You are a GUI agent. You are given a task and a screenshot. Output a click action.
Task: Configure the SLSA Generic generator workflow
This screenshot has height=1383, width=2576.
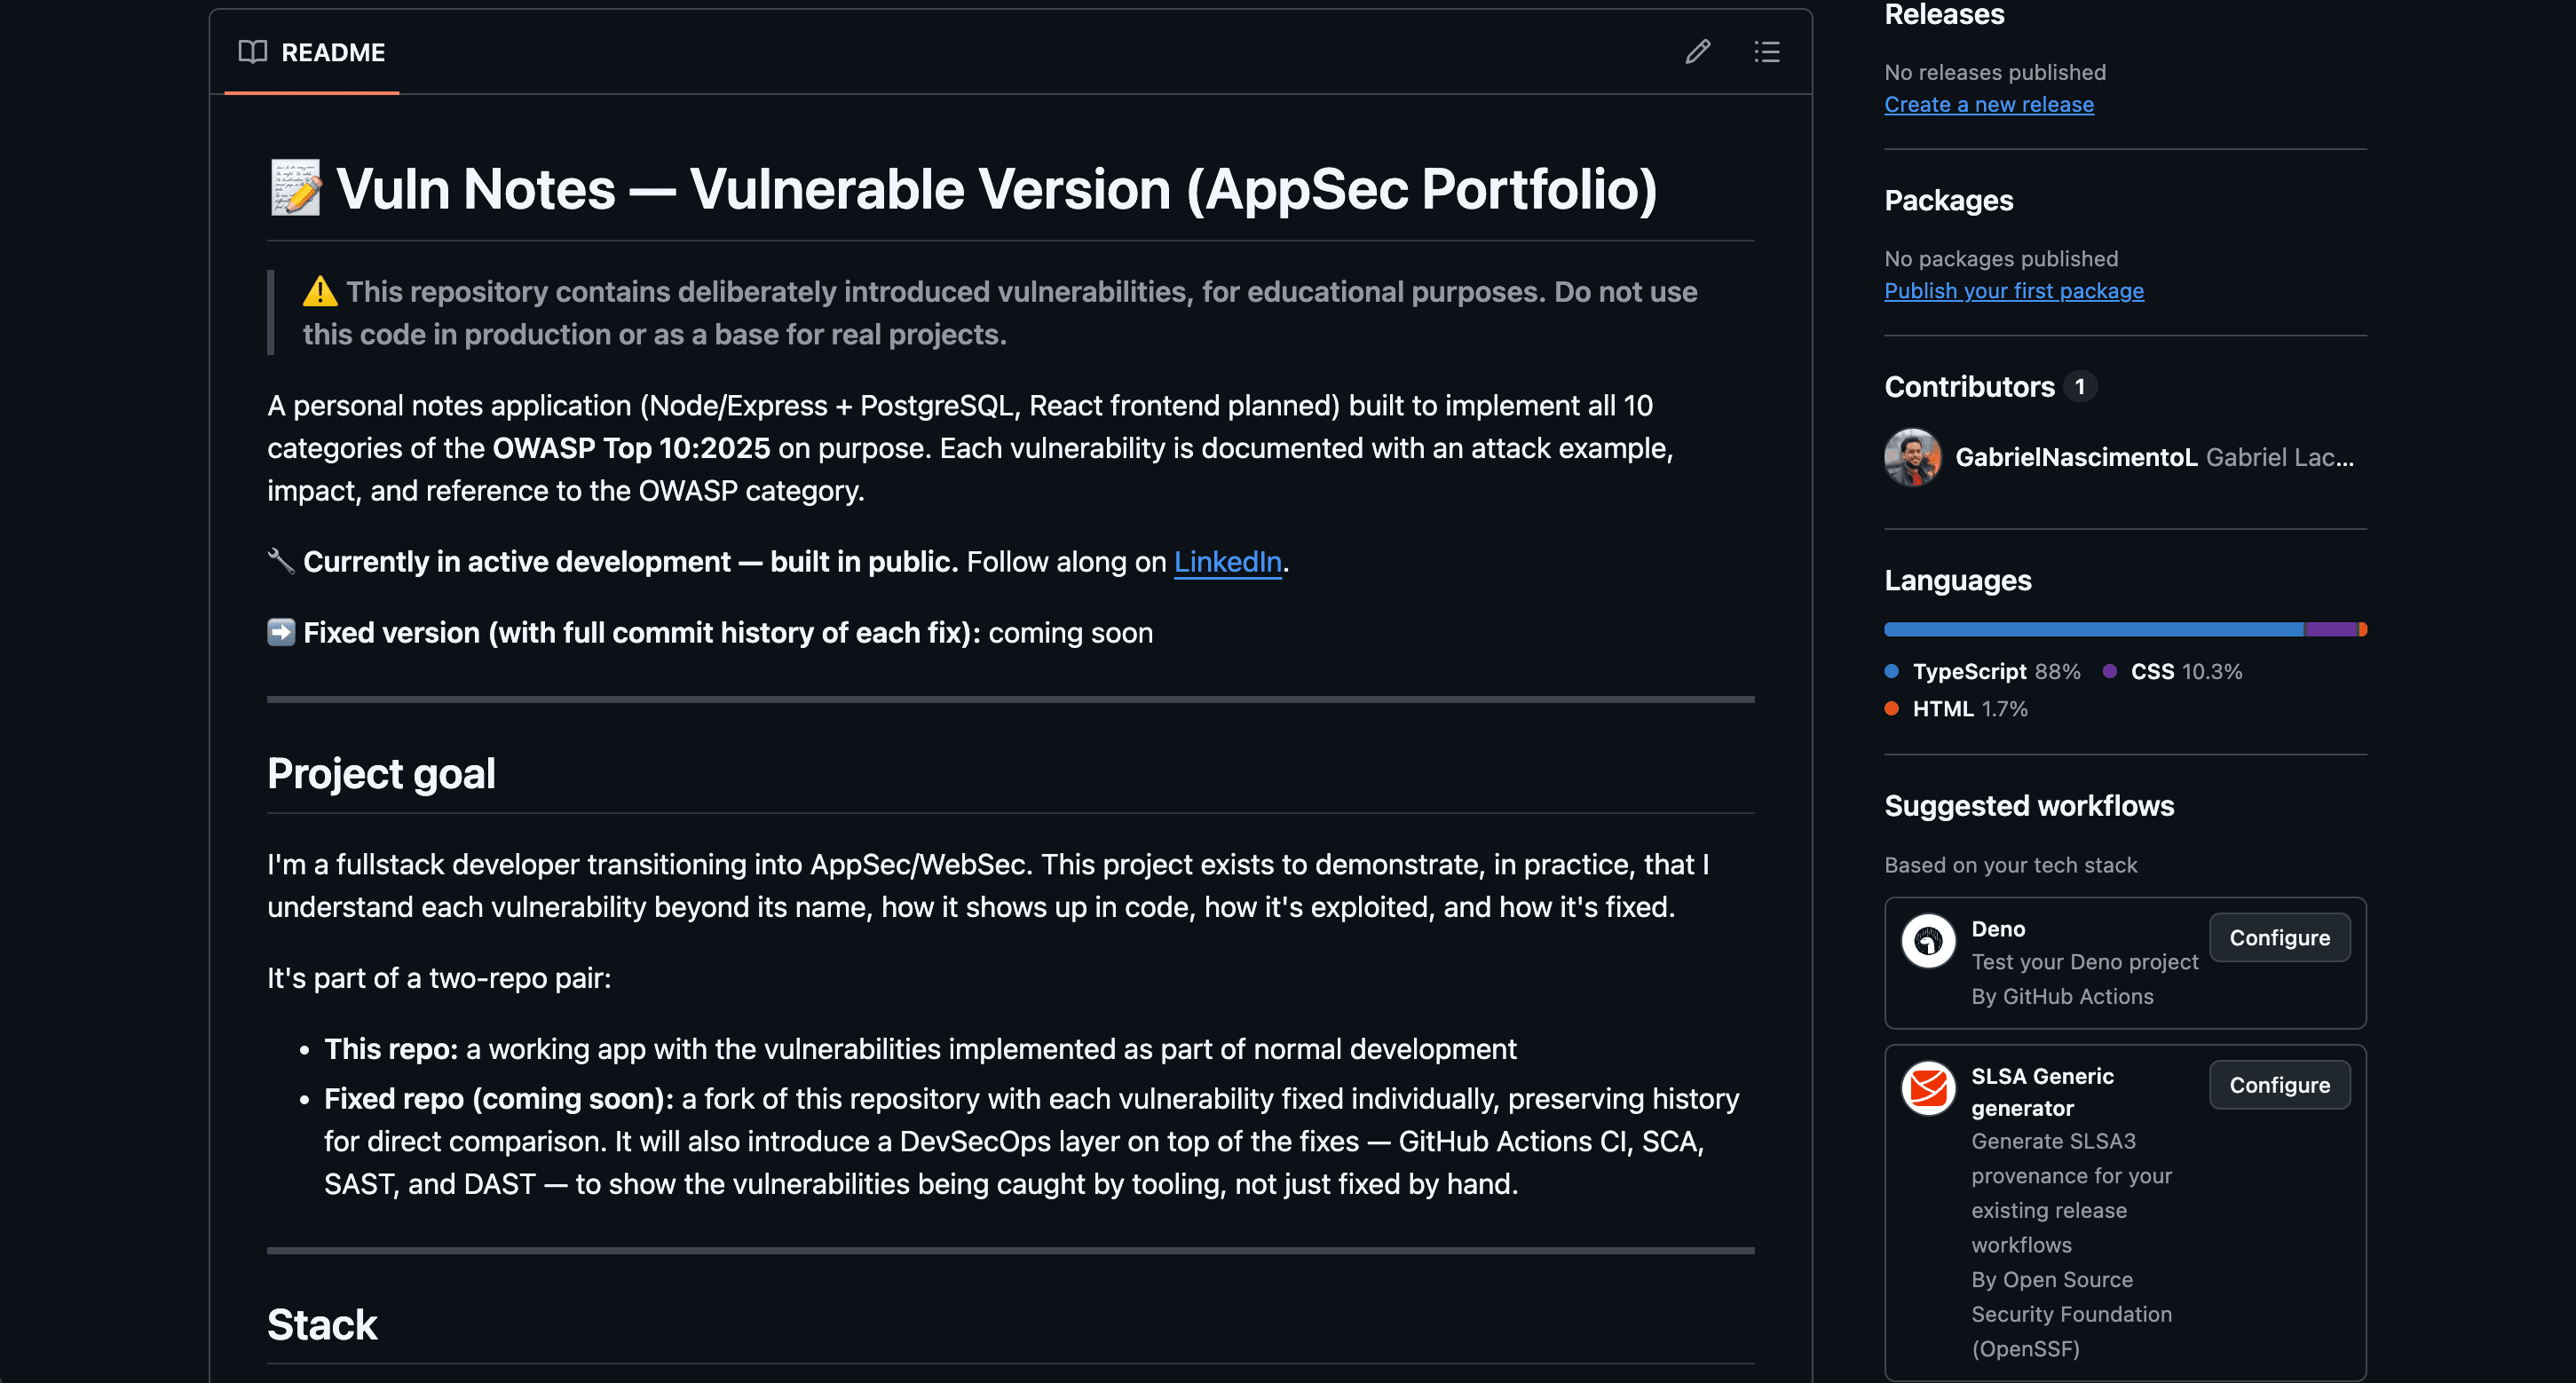(x=2279, y=1084)
